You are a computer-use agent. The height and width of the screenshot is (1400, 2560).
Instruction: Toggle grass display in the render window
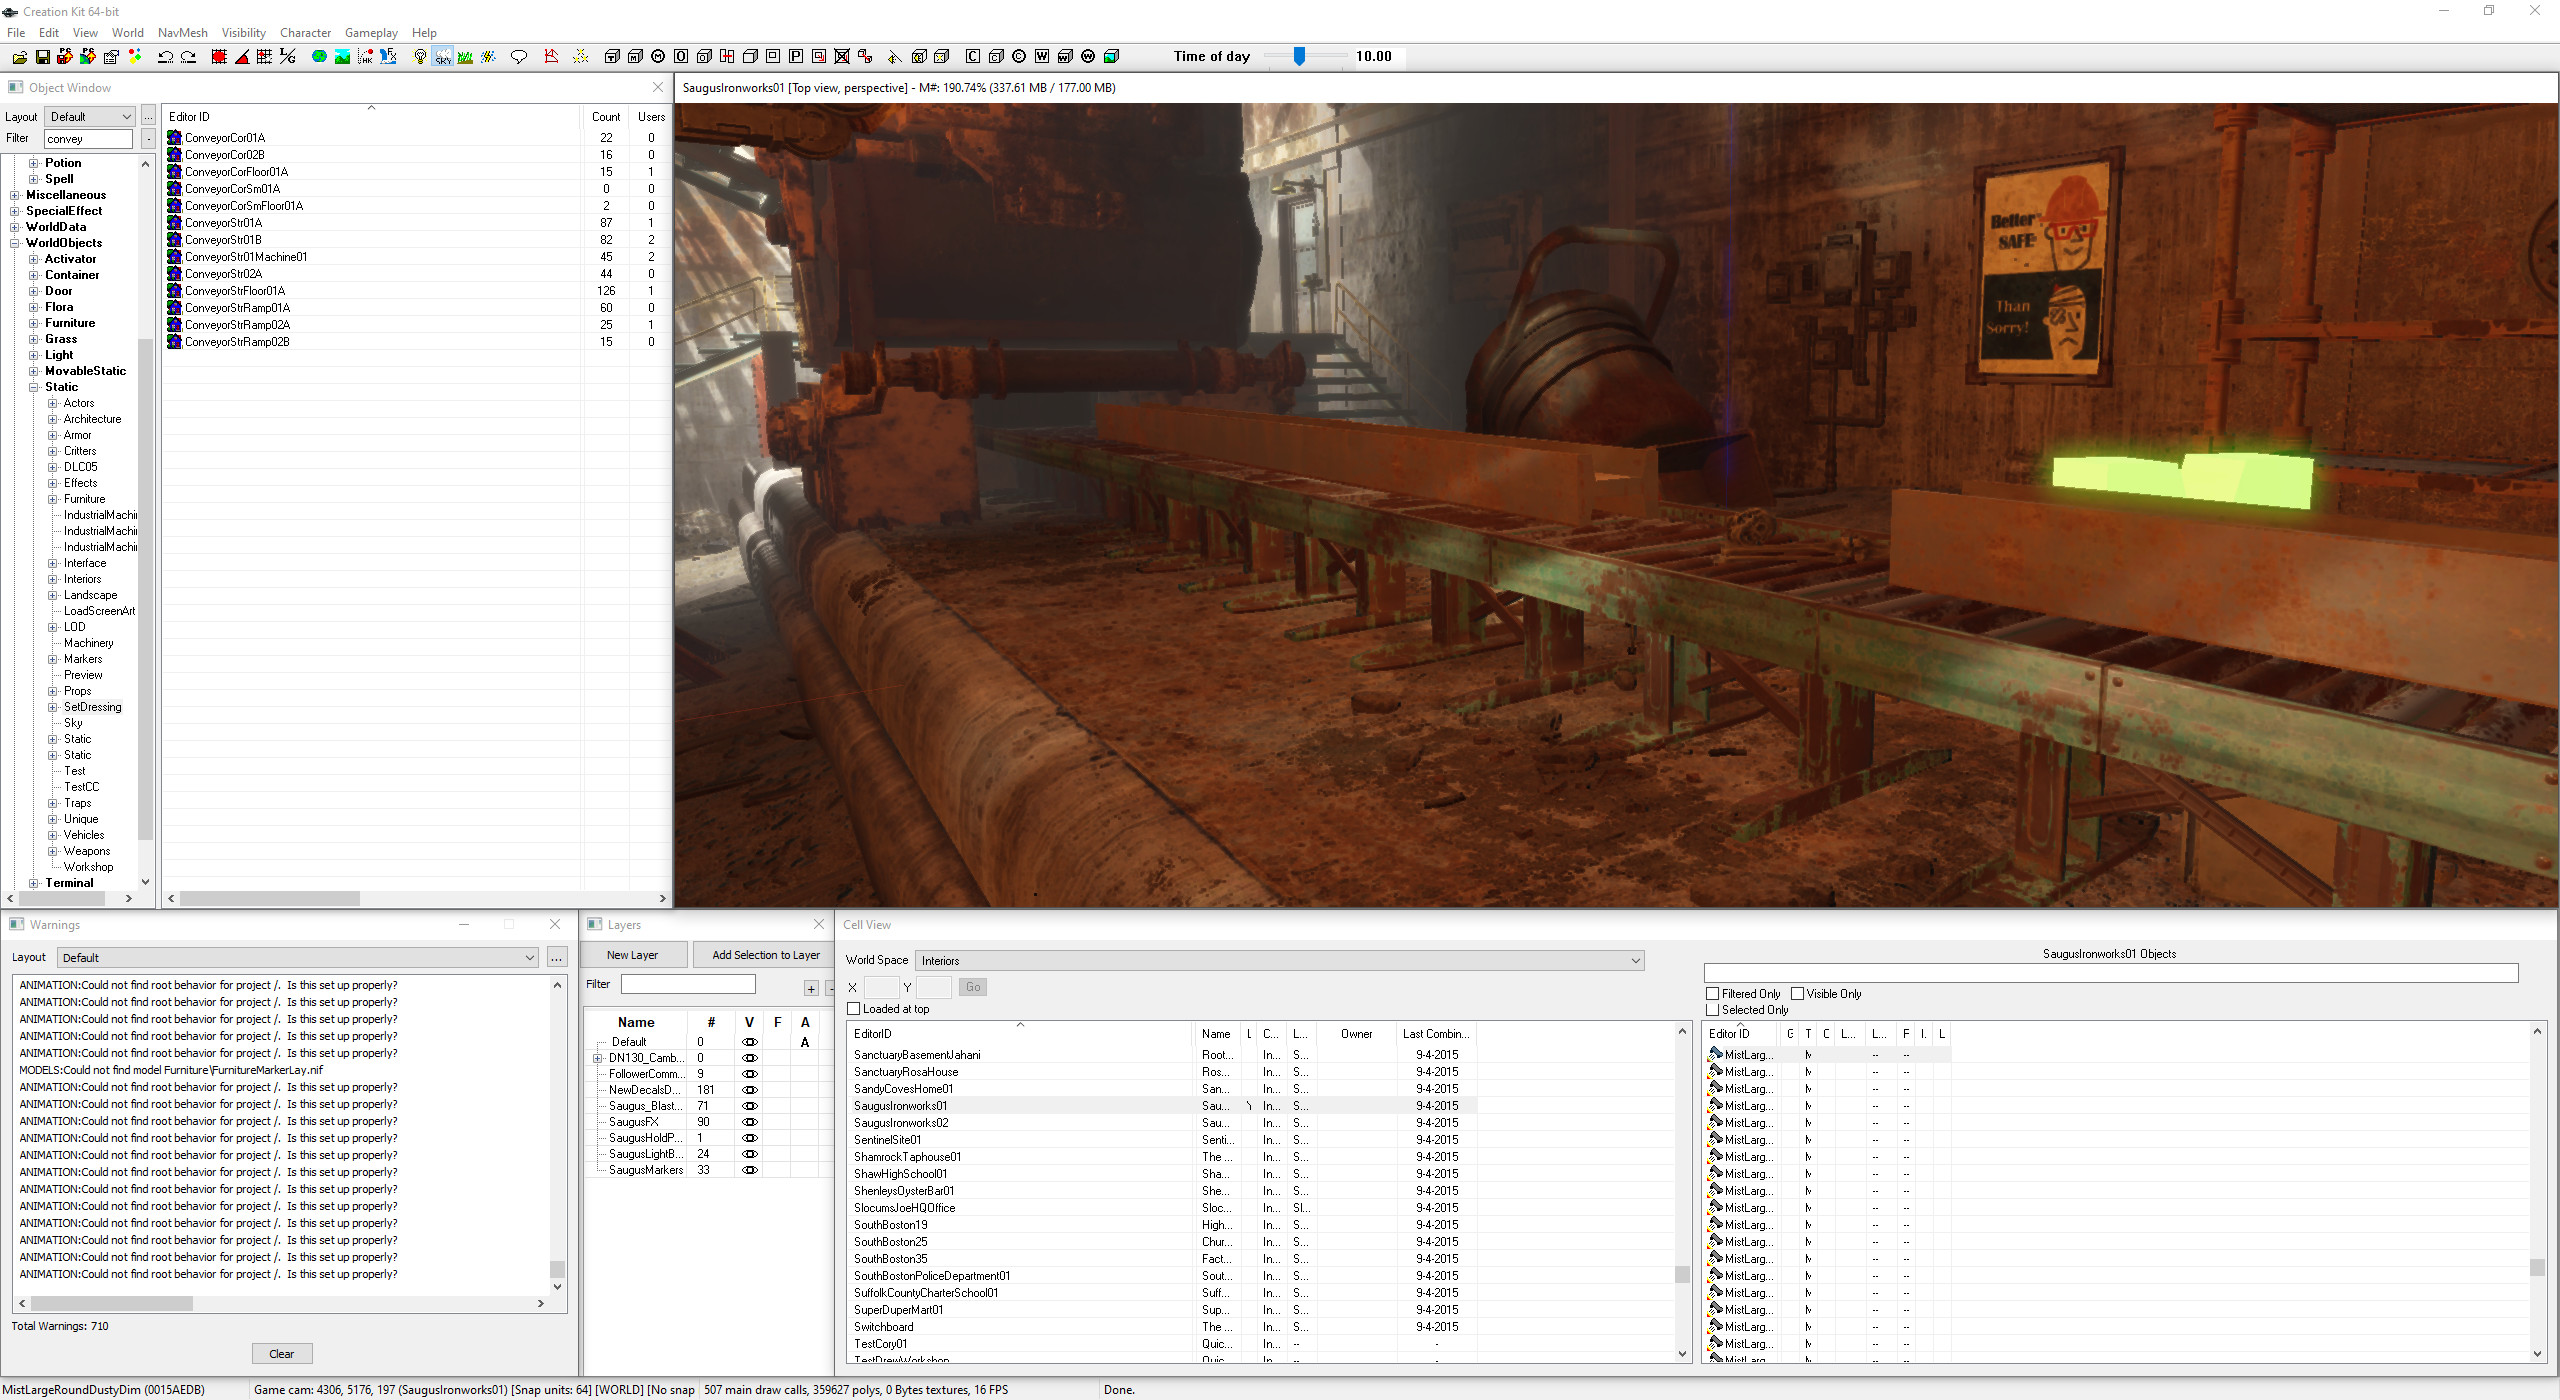(x=465, y=57)
